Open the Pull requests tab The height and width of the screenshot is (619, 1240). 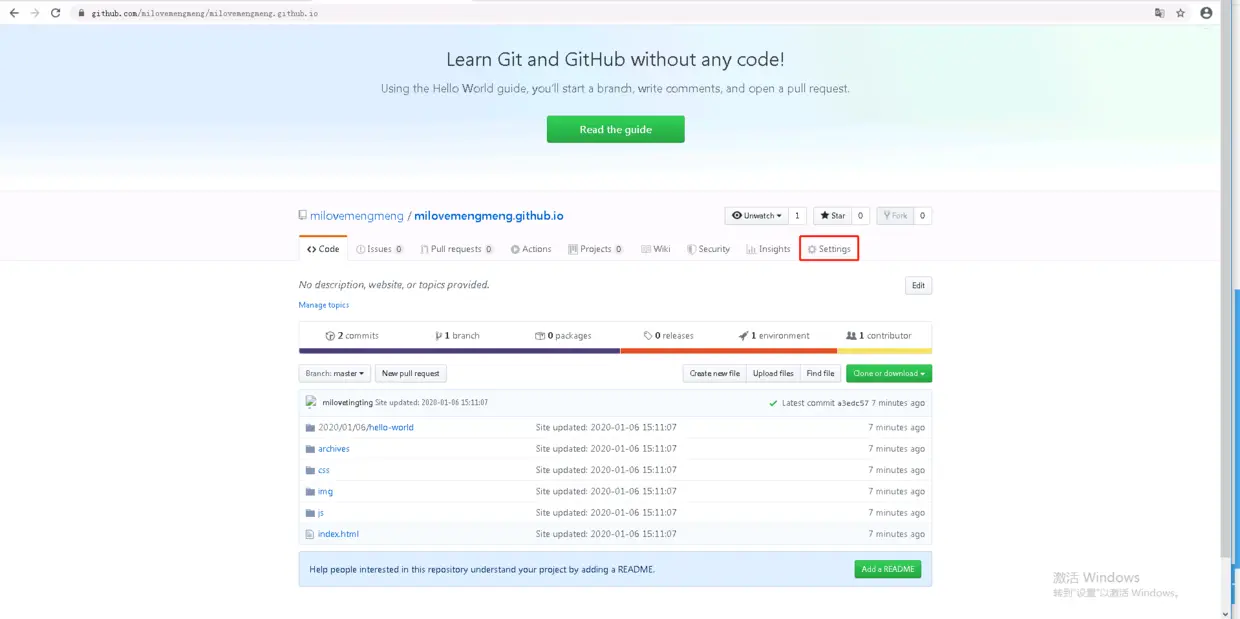[x=457, y=249]
